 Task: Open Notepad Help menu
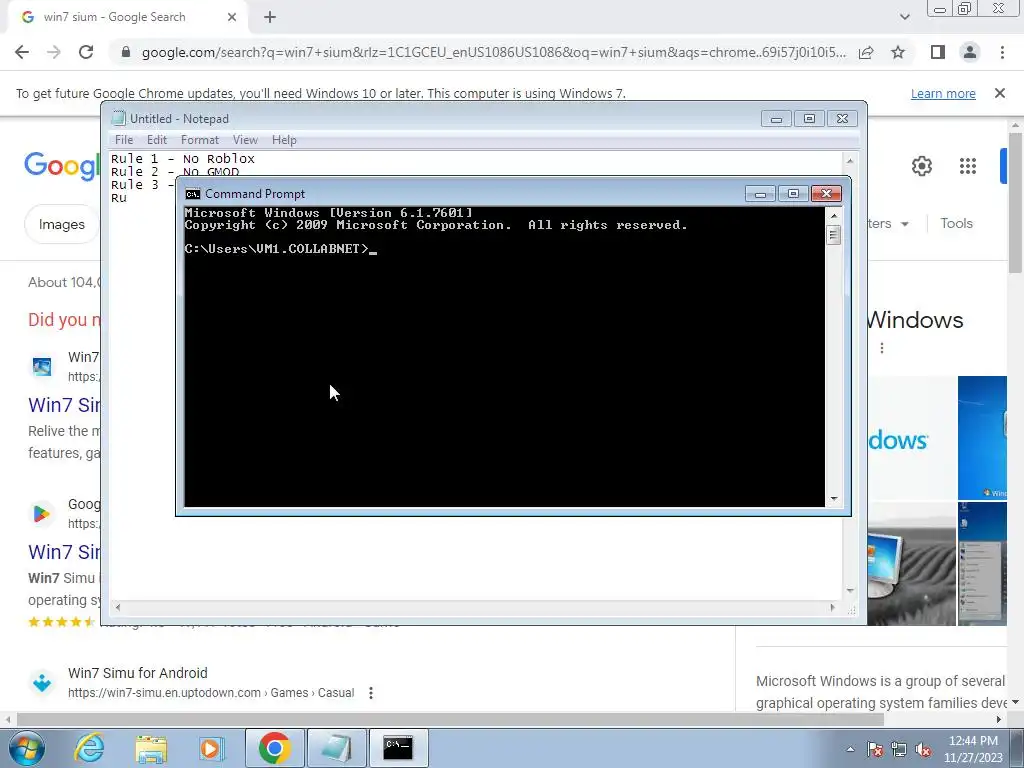click(284, 140)
